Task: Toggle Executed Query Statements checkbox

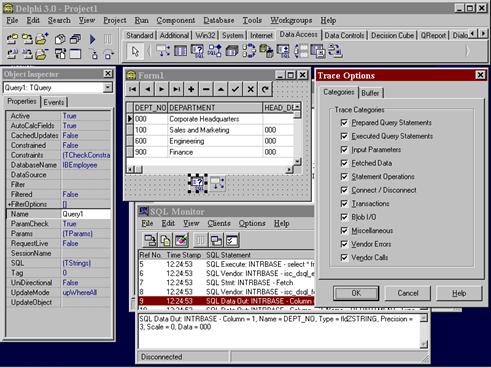Action: [x=344, y=136]
